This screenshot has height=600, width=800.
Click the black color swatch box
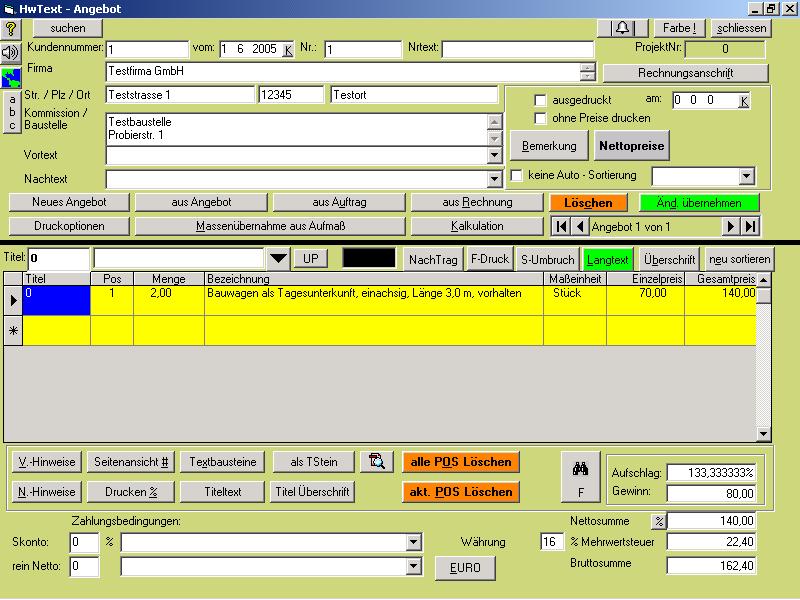pyautogui.click(x=369, y=258)
